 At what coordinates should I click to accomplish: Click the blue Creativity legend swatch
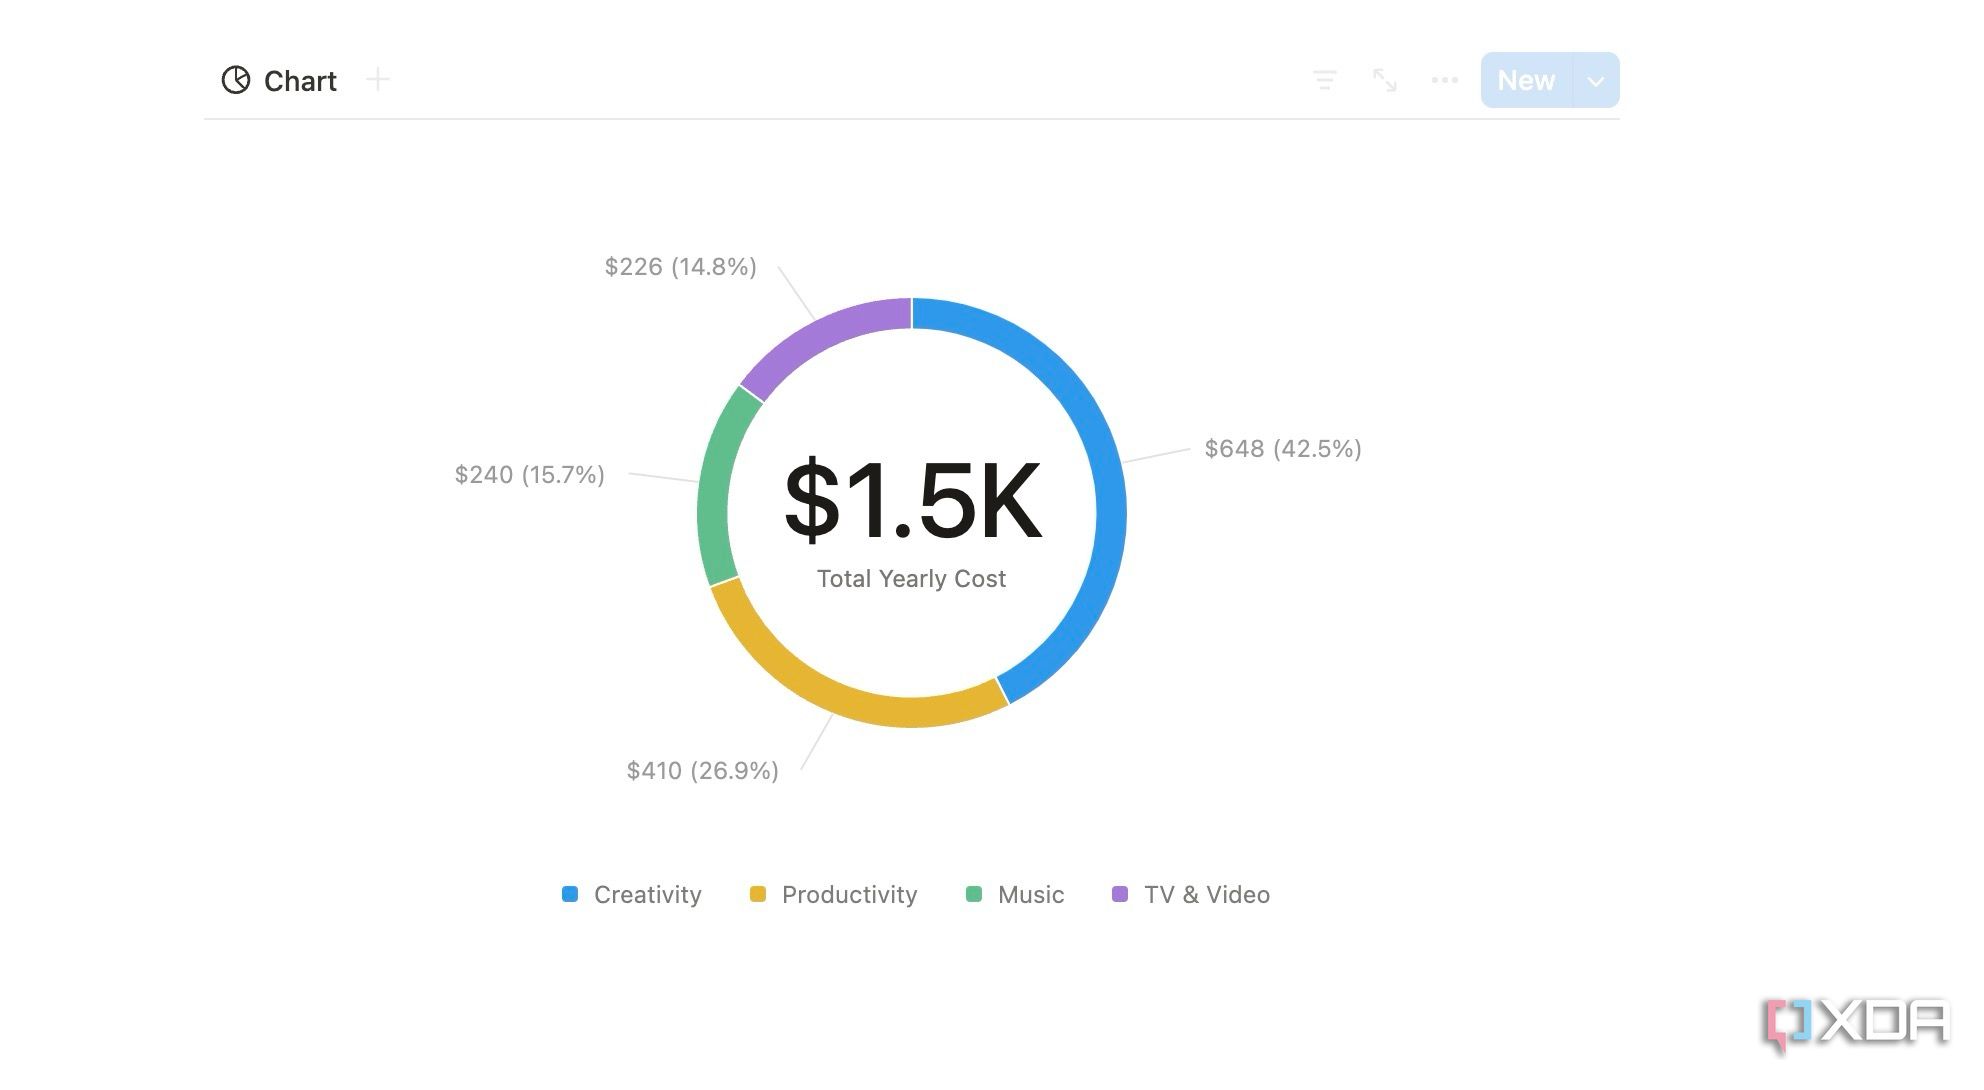click(x=570, y=894)
